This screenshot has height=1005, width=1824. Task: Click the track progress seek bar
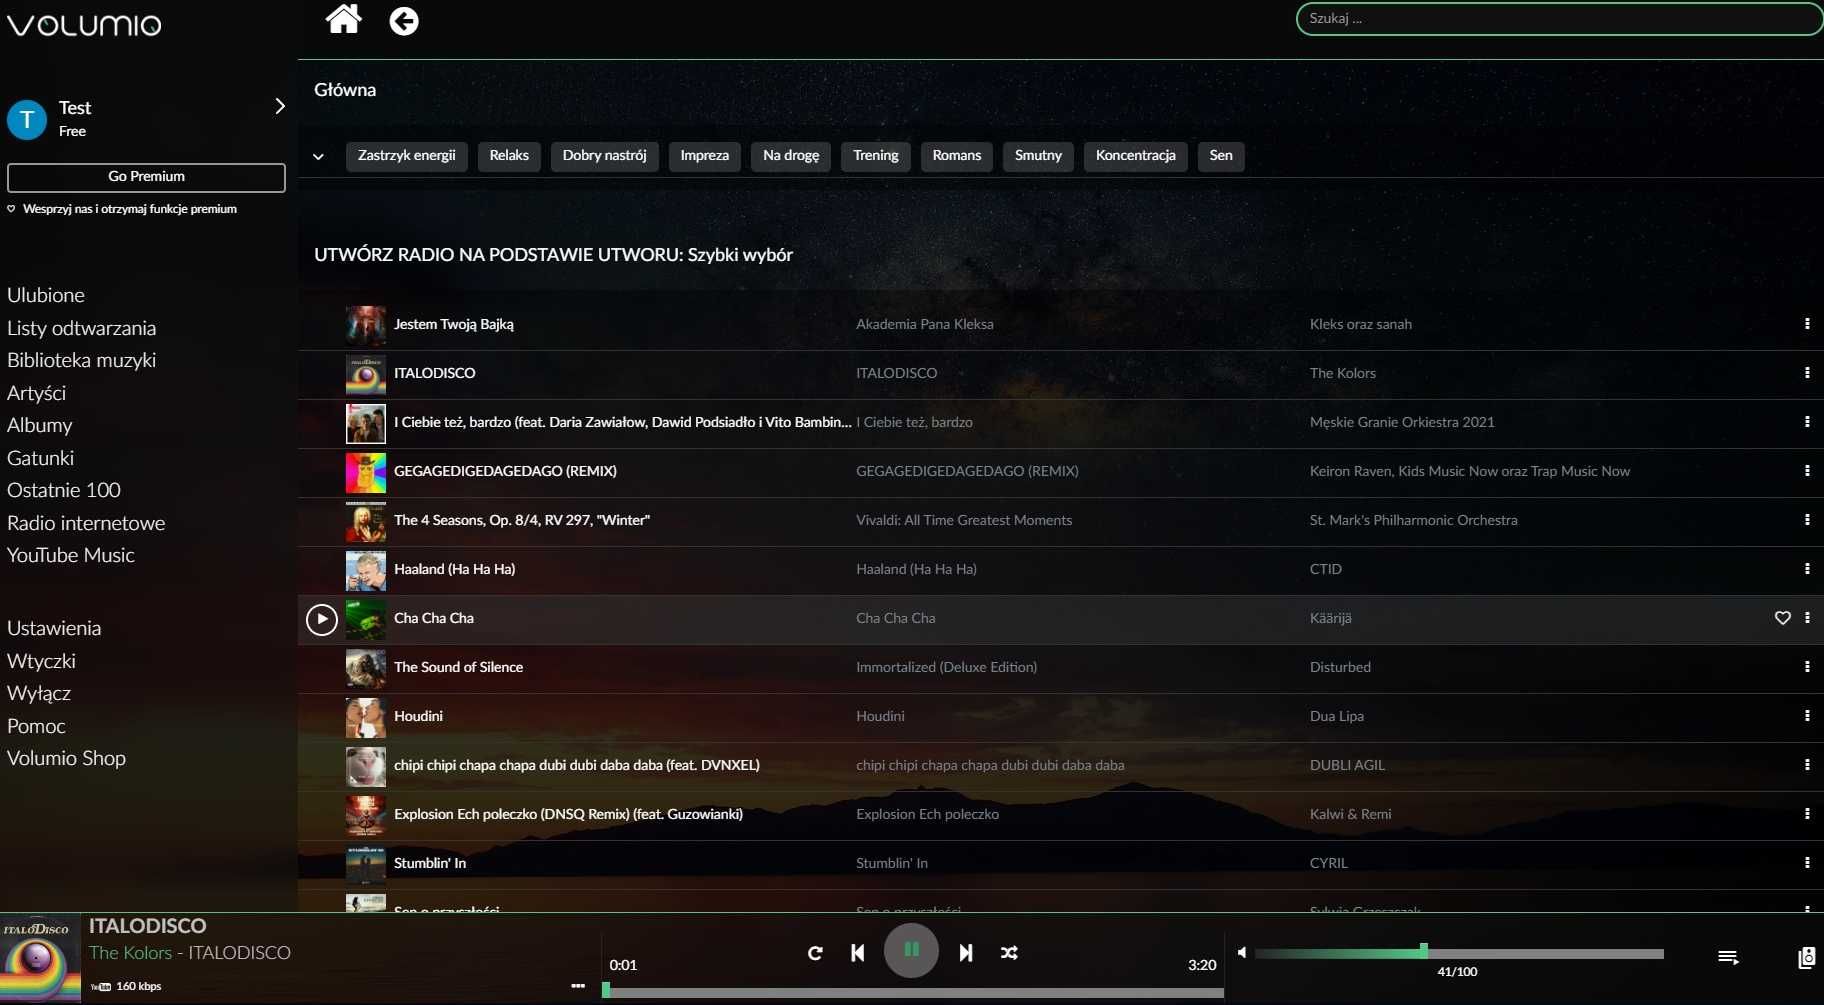pyautogui.click(x=914, y=992)
